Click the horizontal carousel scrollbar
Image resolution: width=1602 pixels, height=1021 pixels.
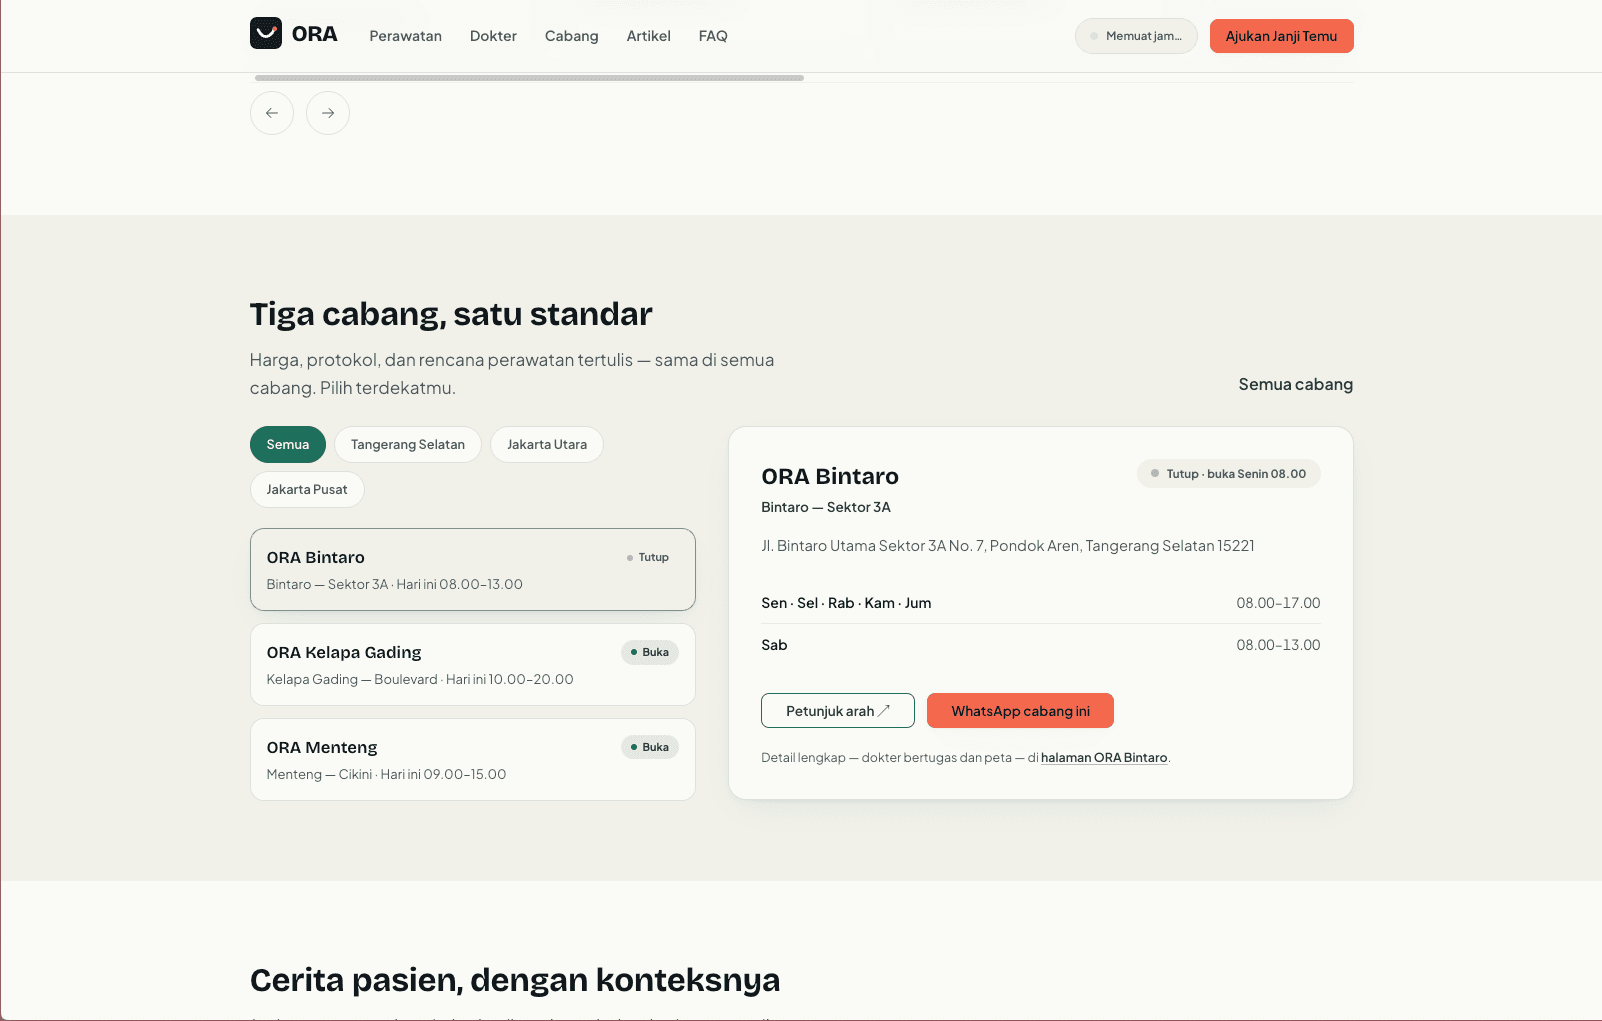point(529,78)
